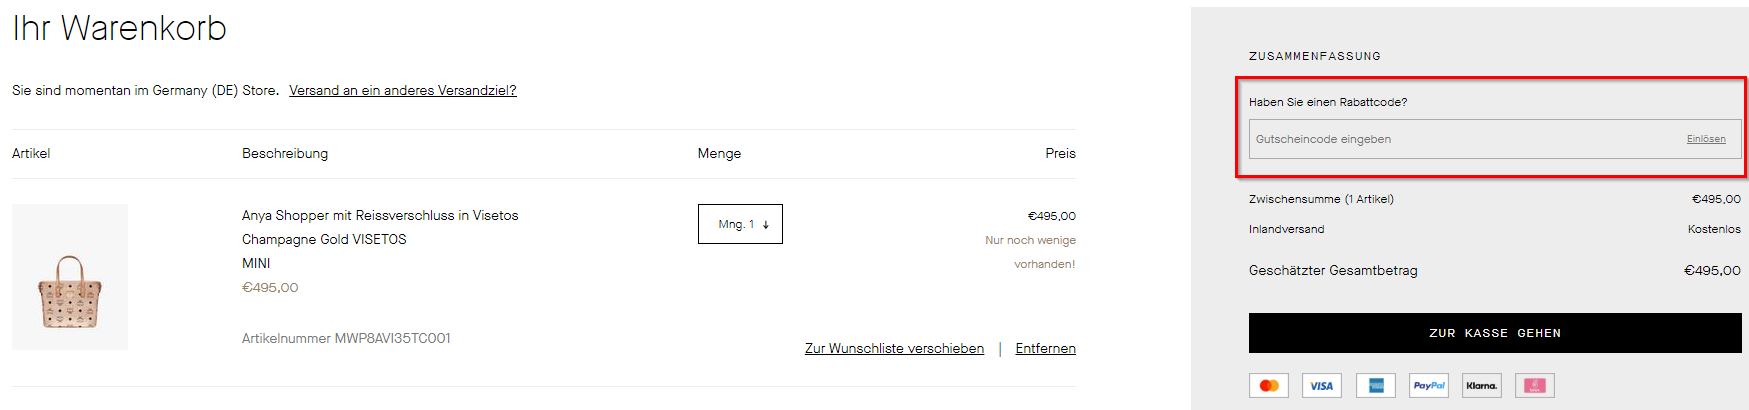Open the Anya Shopper mit Reissverschluss product title
Viewport: 1749px width, 410px height.
[380, 215]
